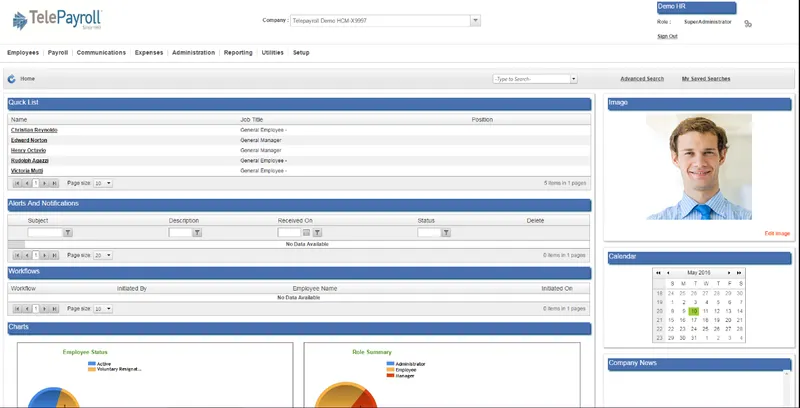This screenshot has height=408, width=800.
Task: Open the Utilities menu
Action: click(272, 53)
